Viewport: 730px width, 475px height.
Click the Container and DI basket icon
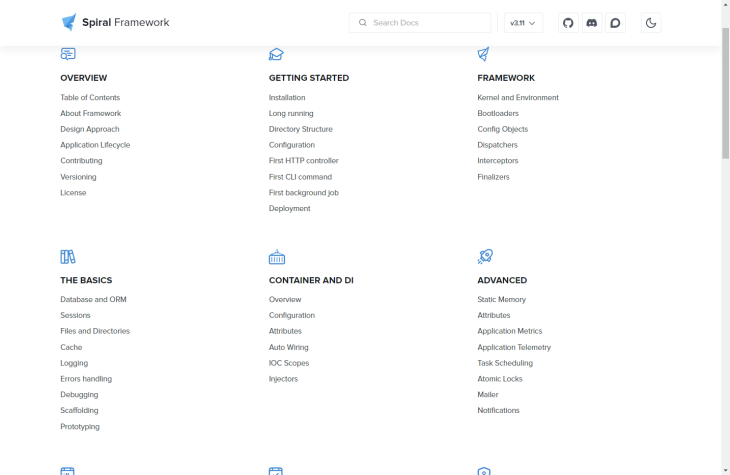point(276,257)
